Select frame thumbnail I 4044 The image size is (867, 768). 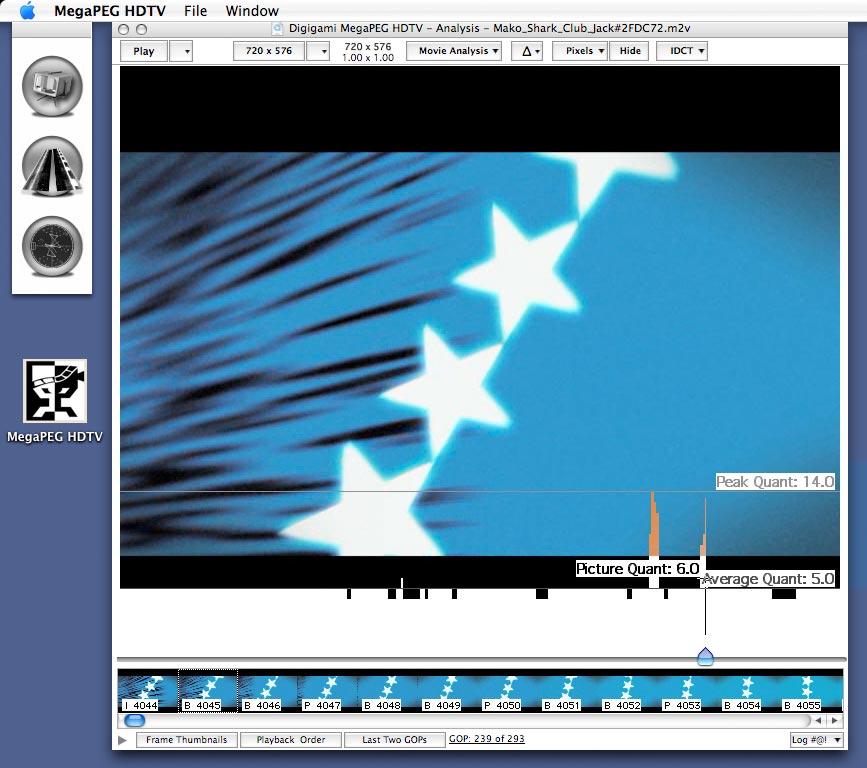pyautogui.click(x=147, y=691)
